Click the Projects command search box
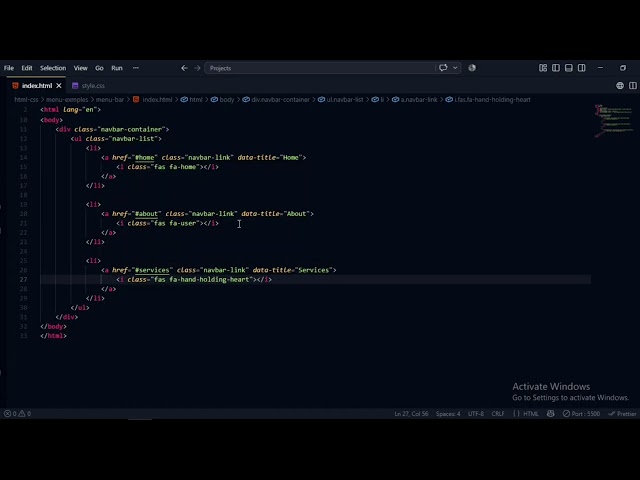 pos(320,68)
